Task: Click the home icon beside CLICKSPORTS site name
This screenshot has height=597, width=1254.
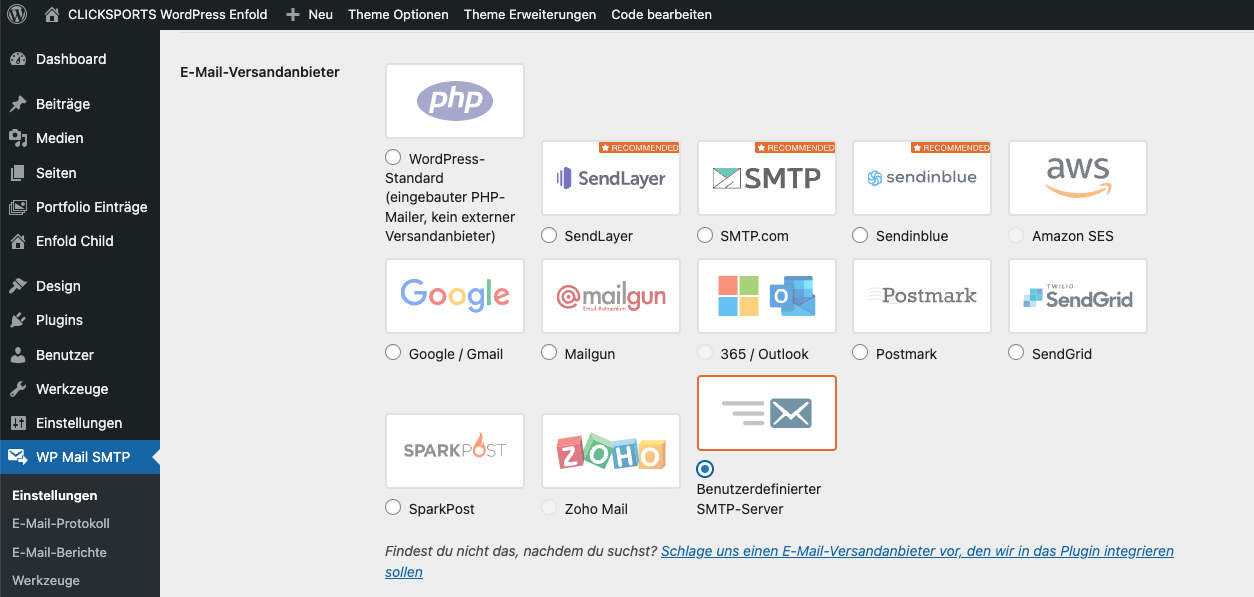Action: tap(53, 14)
